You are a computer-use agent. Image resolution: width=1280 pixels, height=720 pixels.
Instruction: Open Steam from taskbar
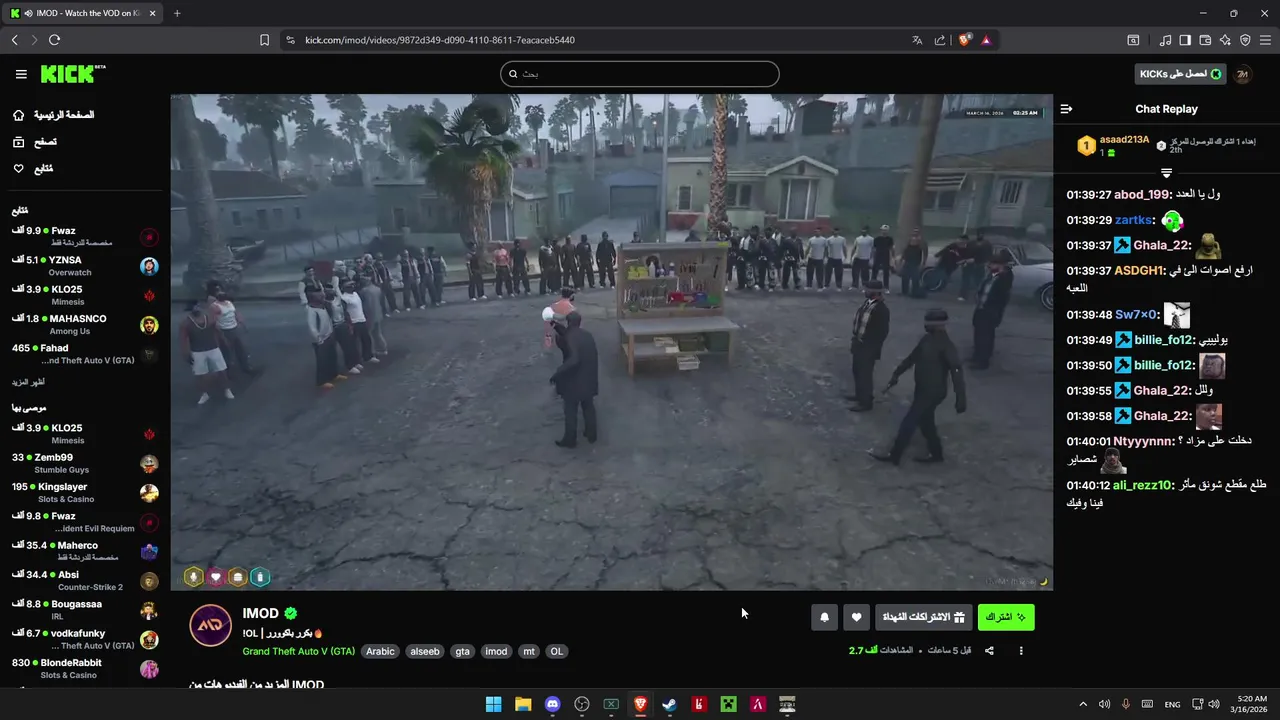click(x=669, y=704)
